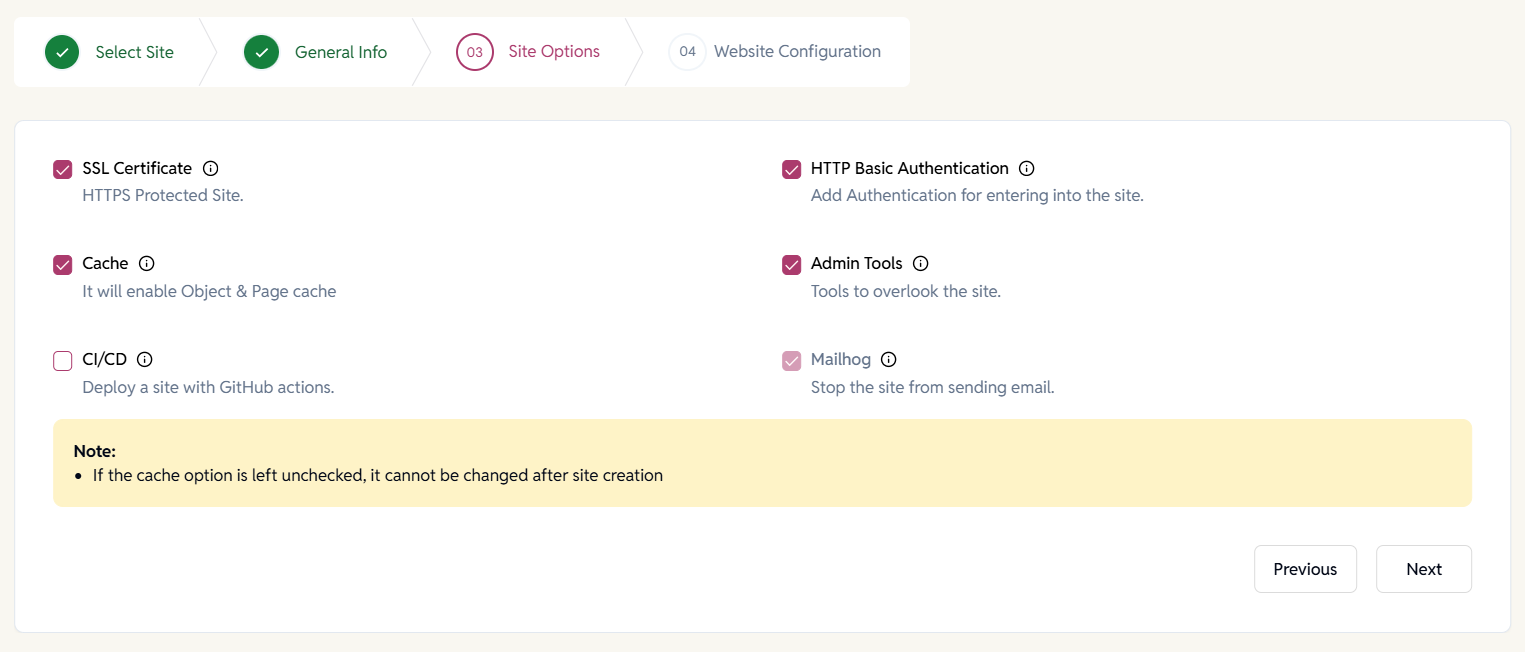Click info icon beside Mailhog
1525x652 pixels.
click(888, 359)
